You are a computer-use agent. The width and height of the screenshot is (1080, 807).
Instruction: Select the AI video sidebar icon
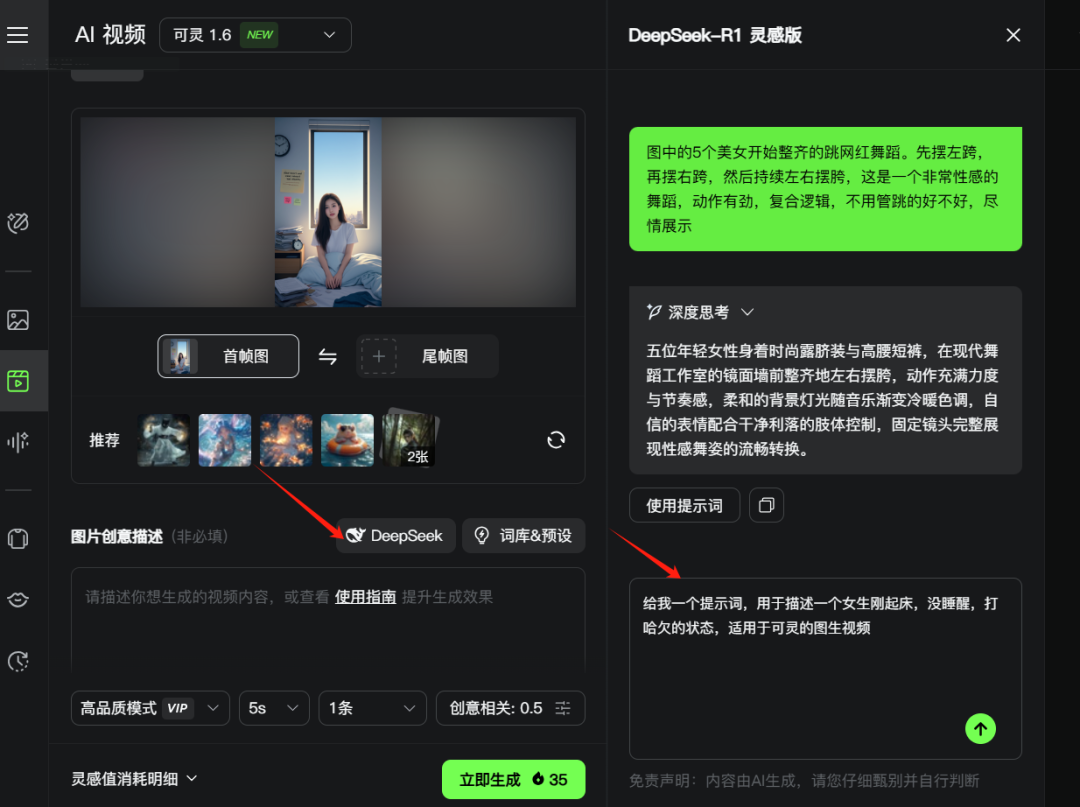(18, 381)
